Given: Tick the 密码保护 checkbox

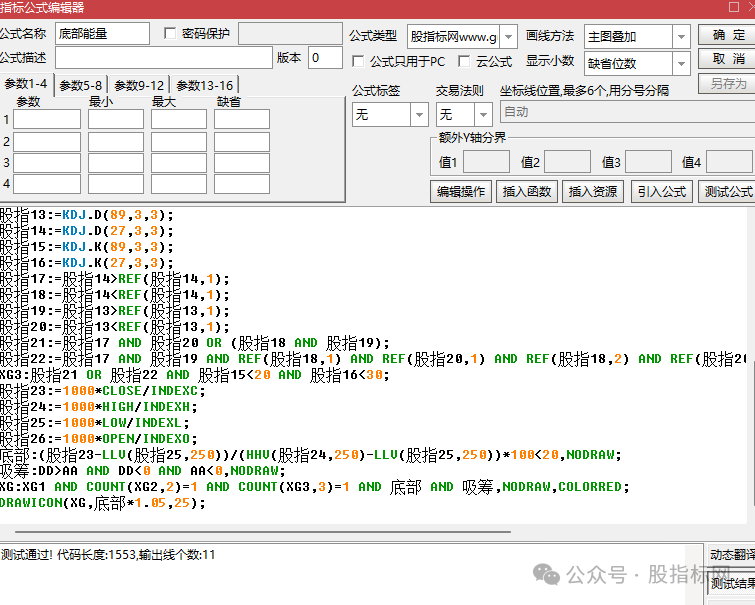Looking at the screenshot, I should pyautogui.click(x=170, y=33).
